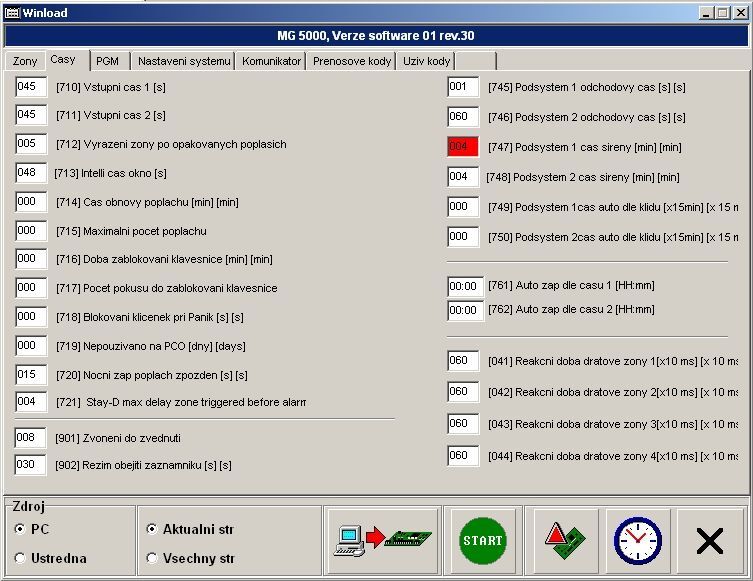Screen dimensions: 753x581
Task: Switch to the Uziv kody tab
Action: point(426,61)
